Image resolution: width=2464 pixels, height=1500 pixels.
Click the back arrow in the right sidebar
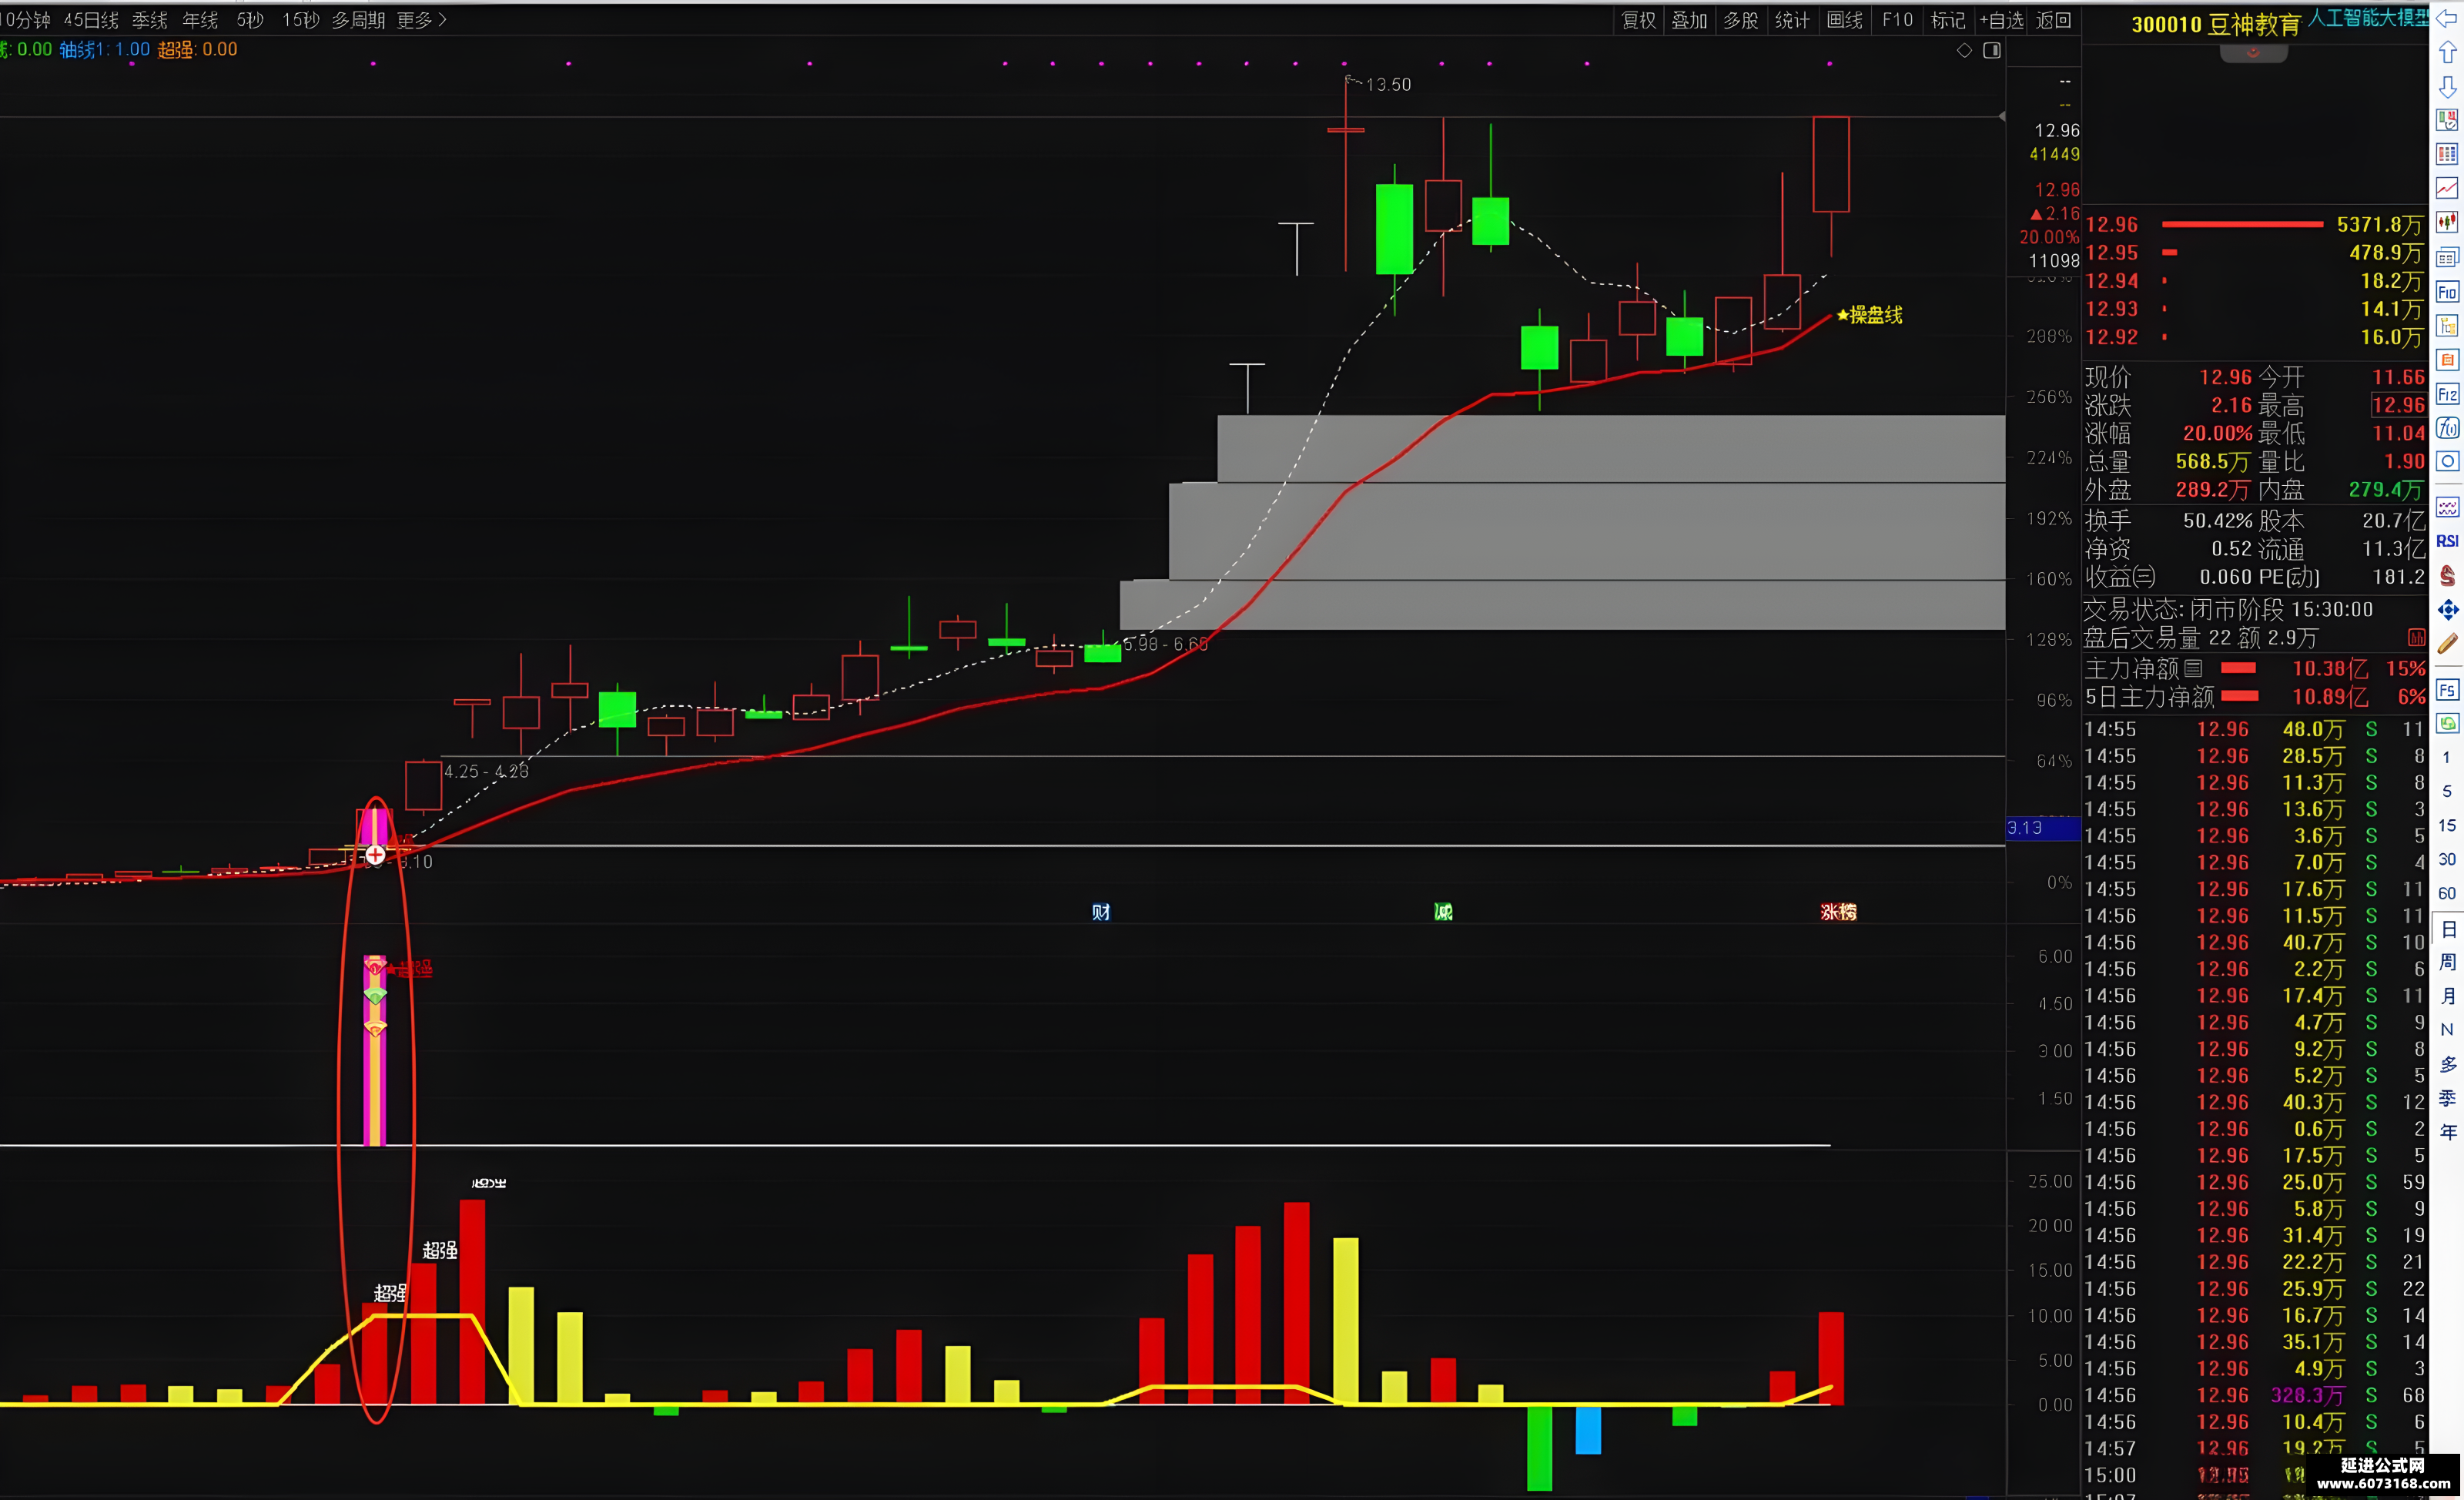[x=2446, y=19]
